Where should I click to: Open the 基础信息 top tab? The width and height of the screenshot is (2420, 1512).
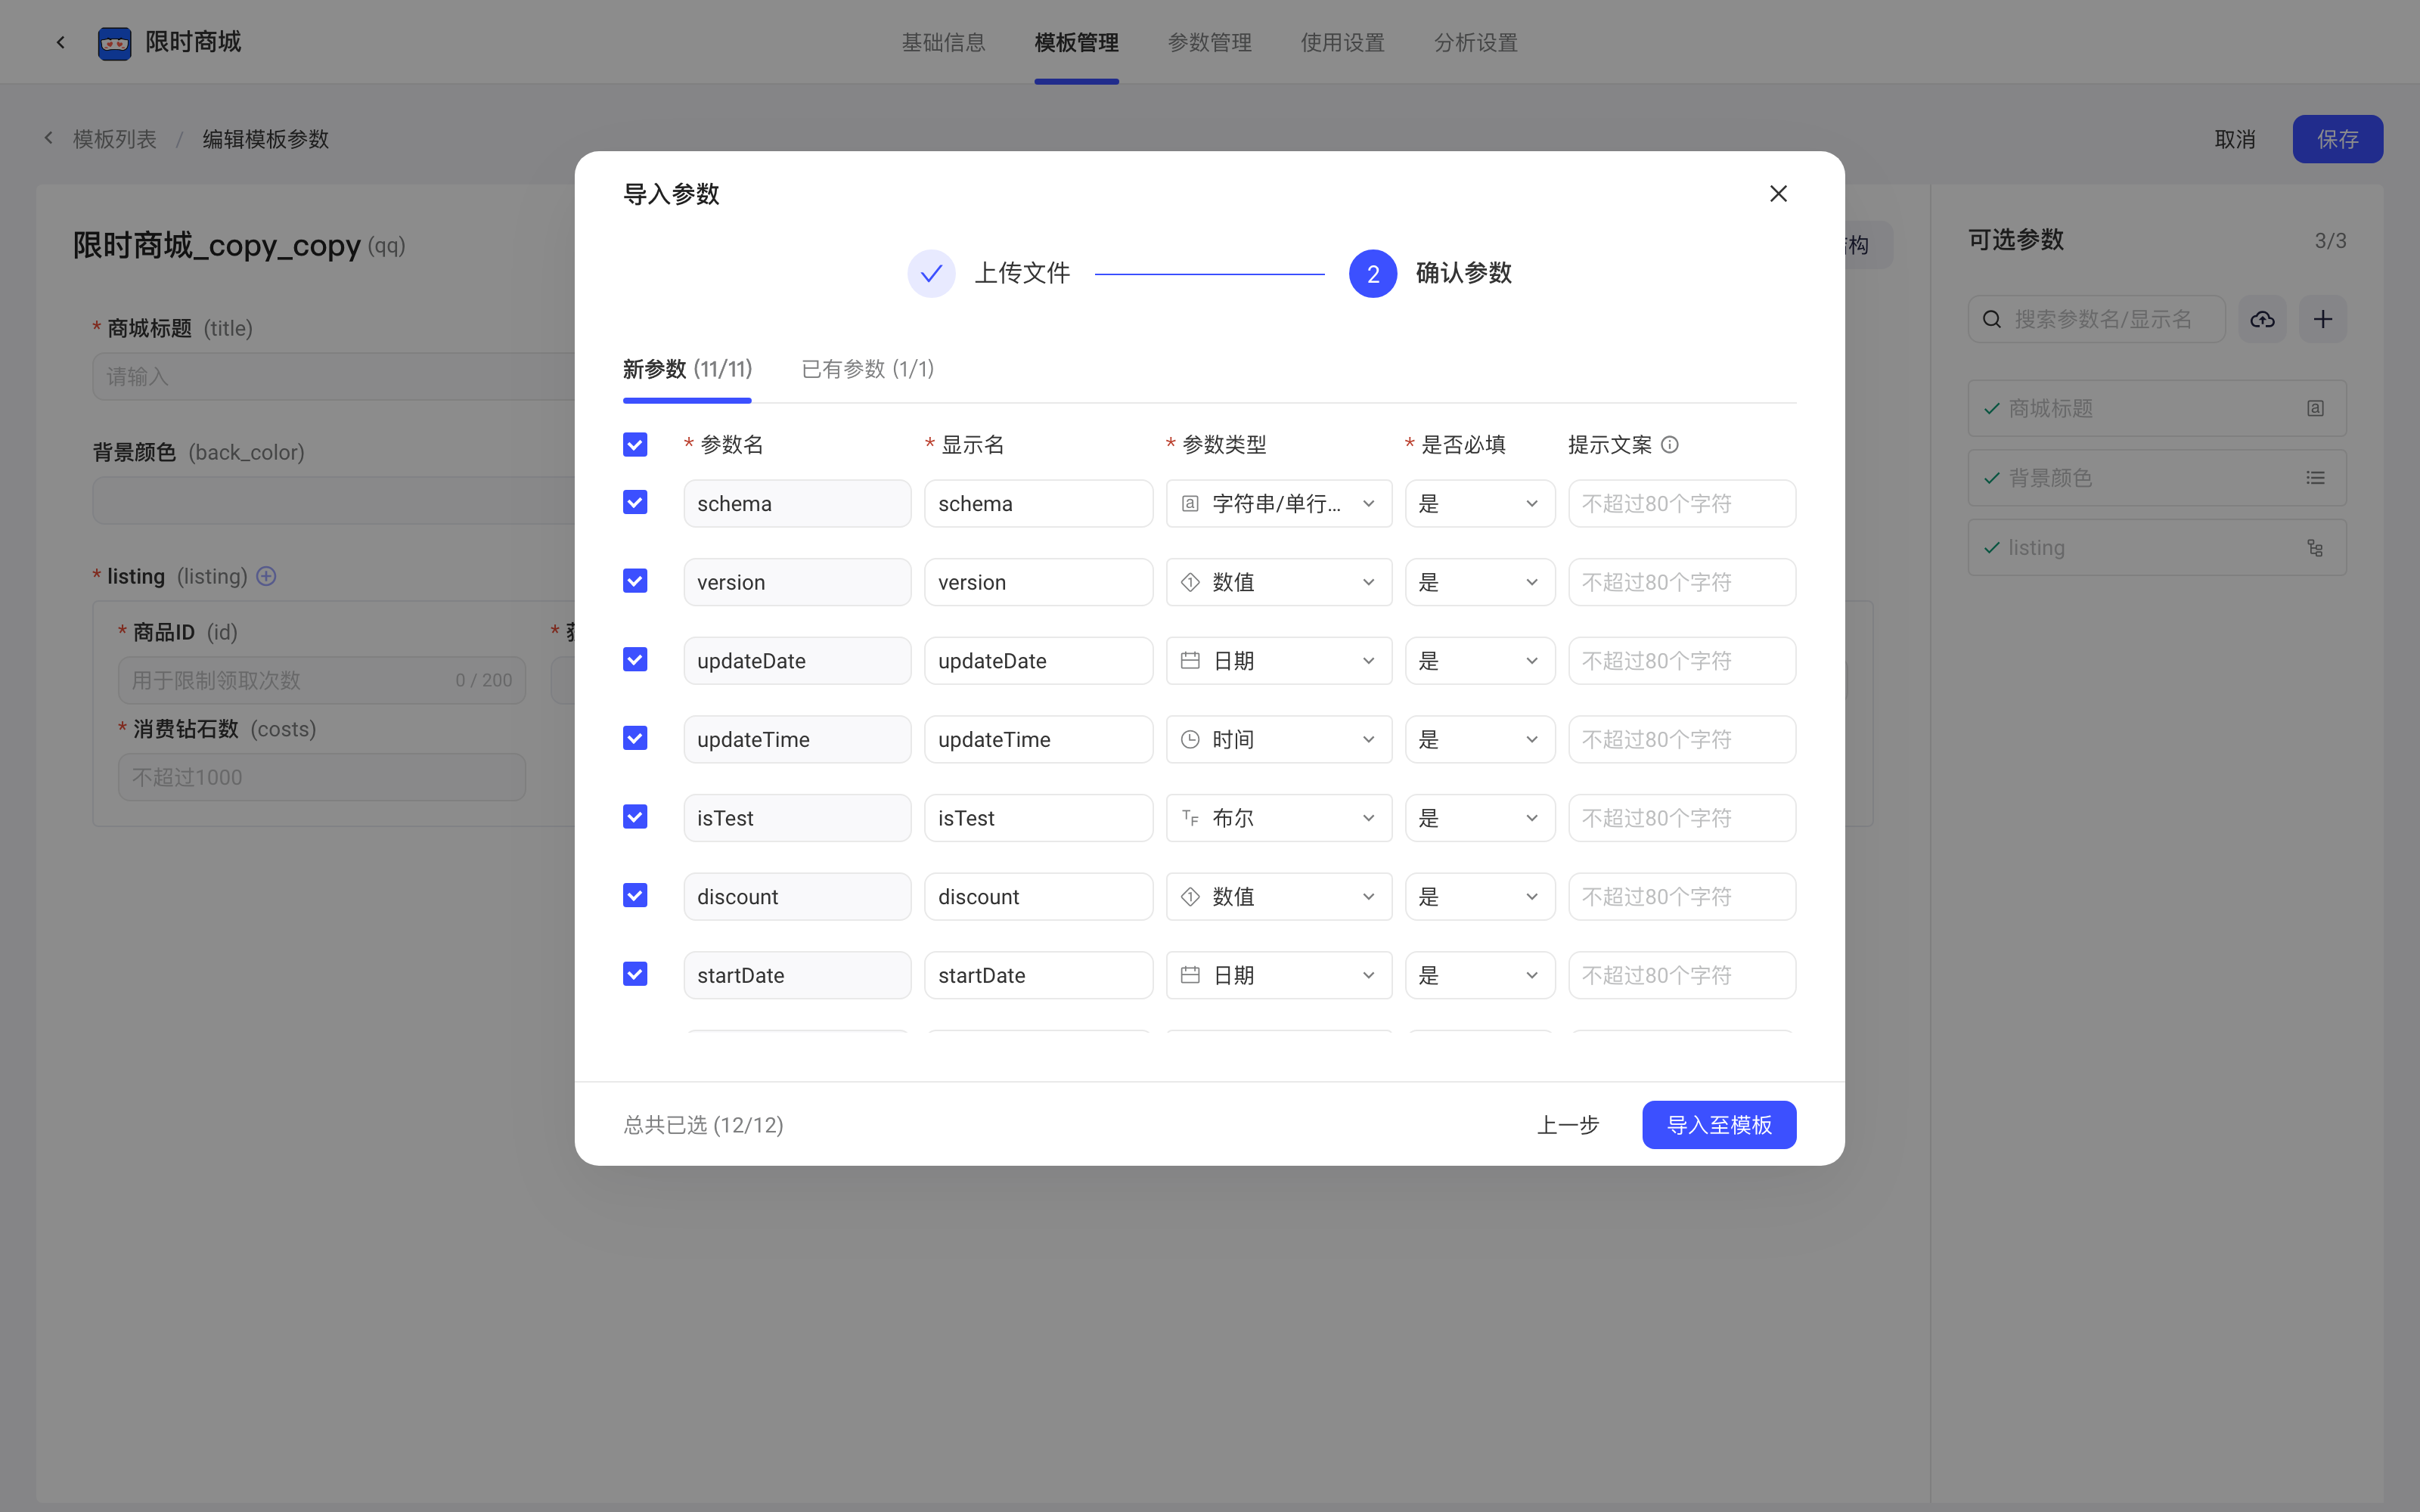click(x=943, y=42)
